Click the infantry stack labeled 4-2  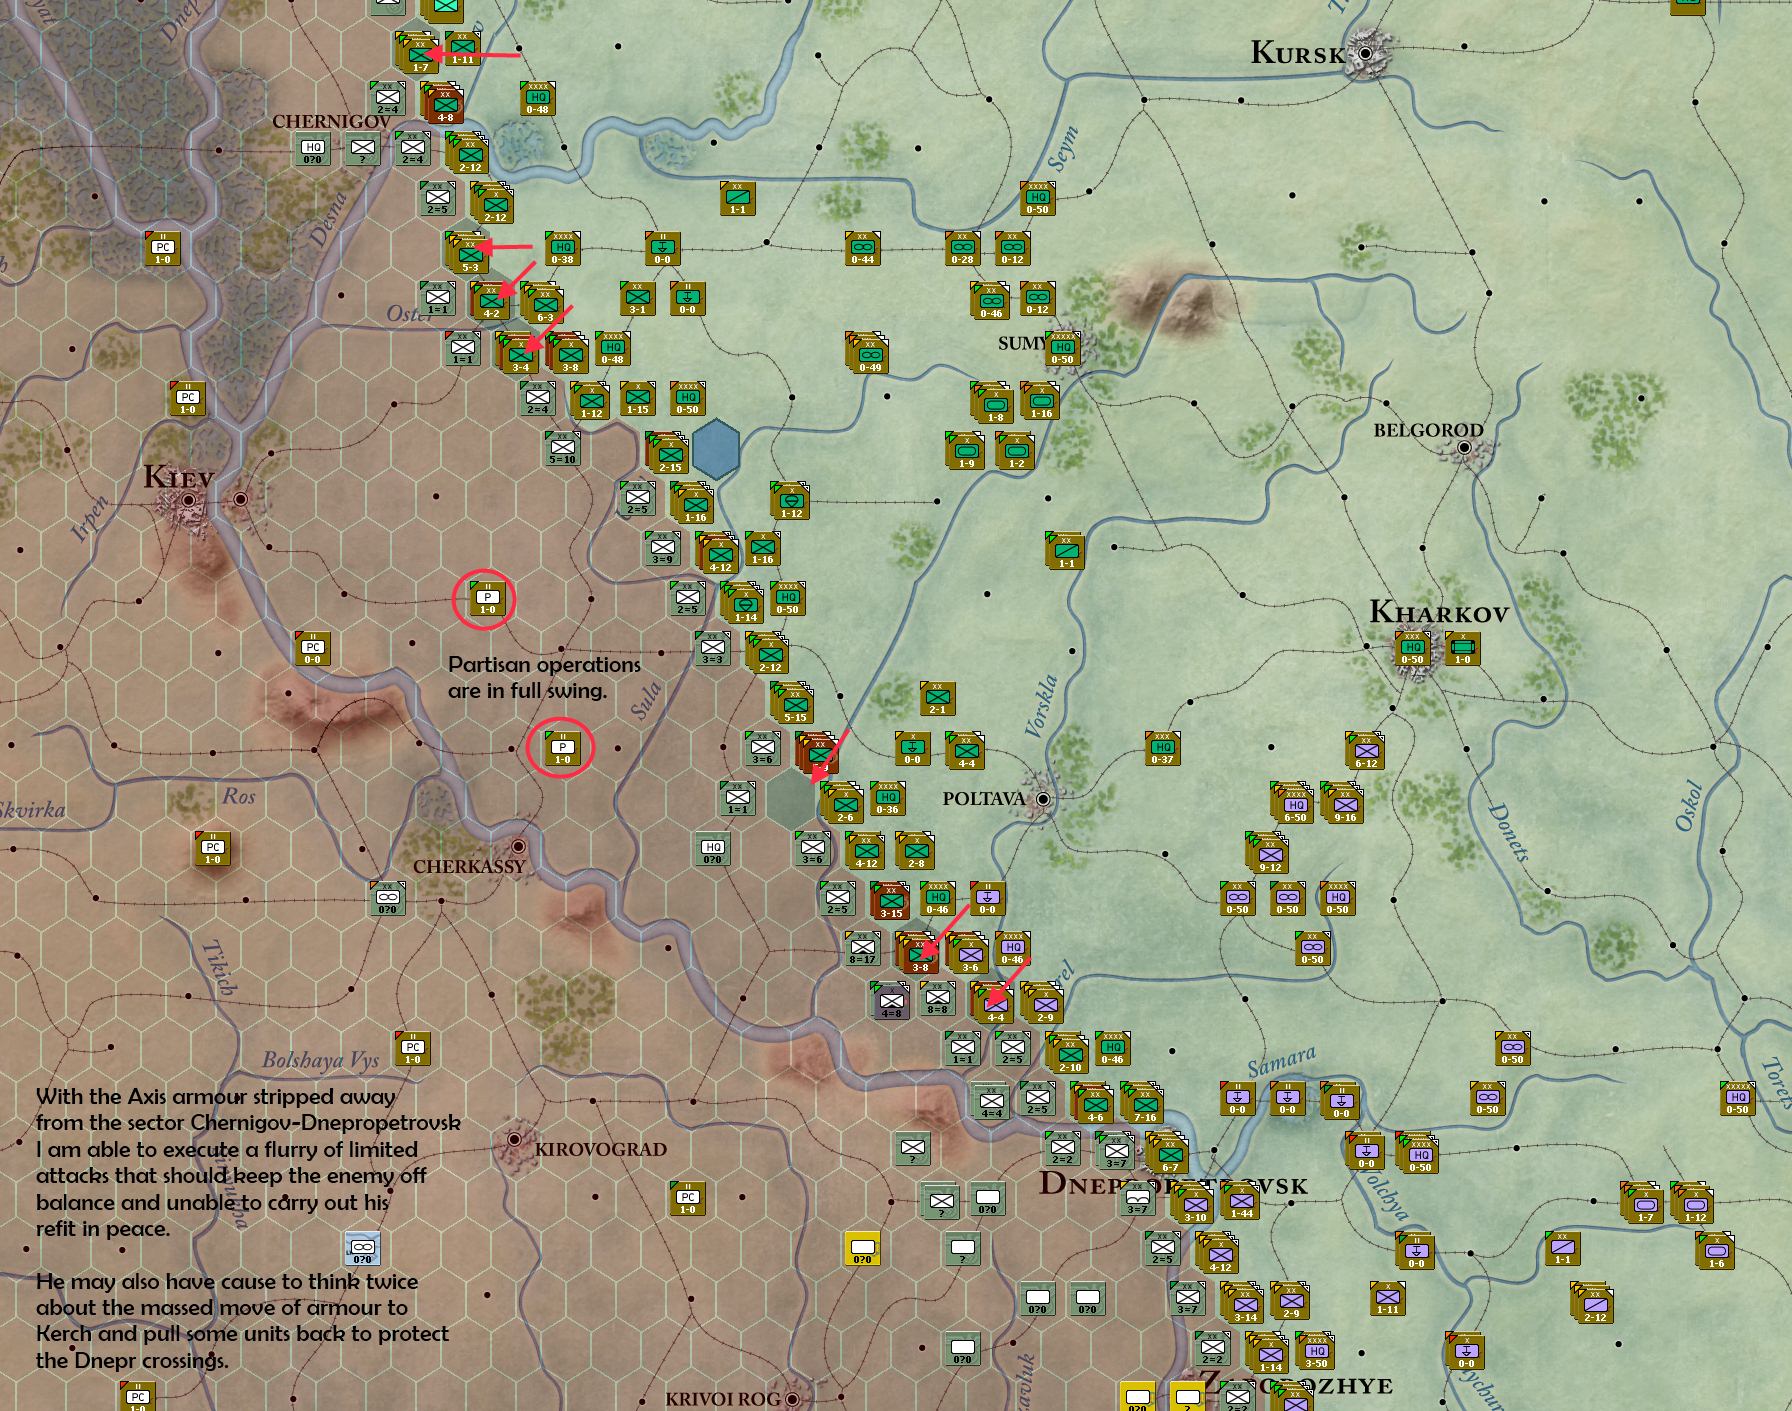[490, 301]
